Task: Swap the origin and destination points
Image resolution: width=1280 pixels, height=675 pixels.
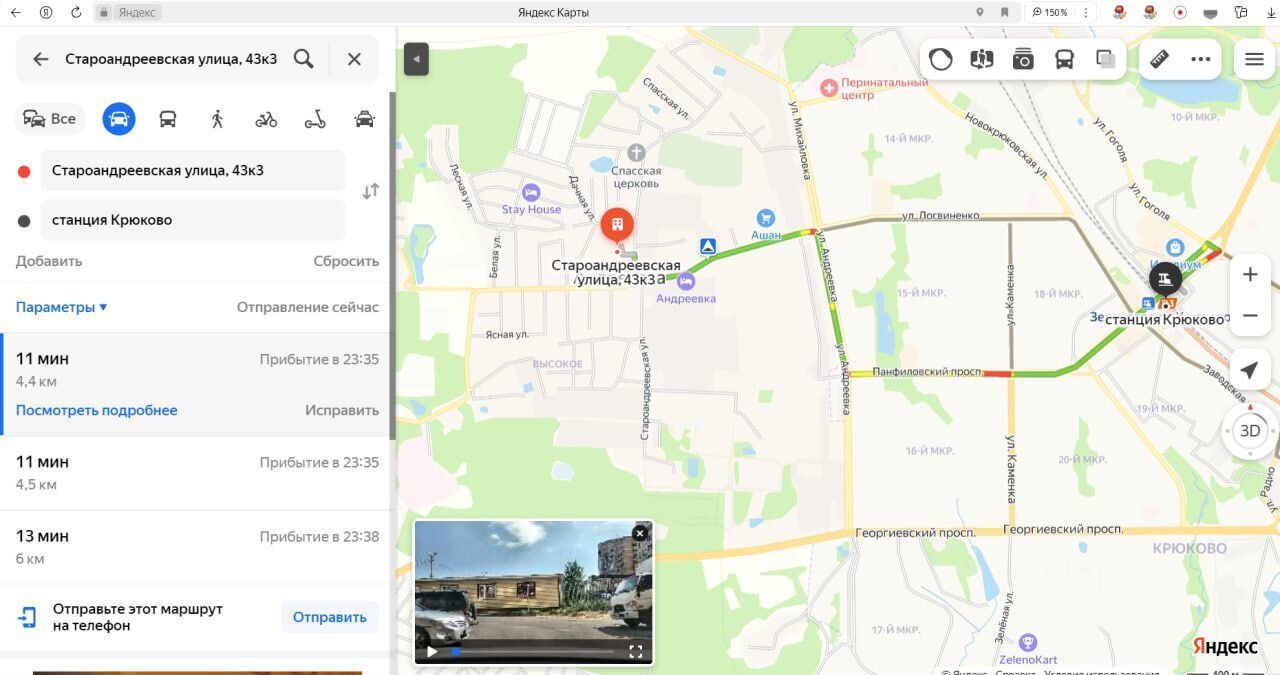Action: [370, 191]
